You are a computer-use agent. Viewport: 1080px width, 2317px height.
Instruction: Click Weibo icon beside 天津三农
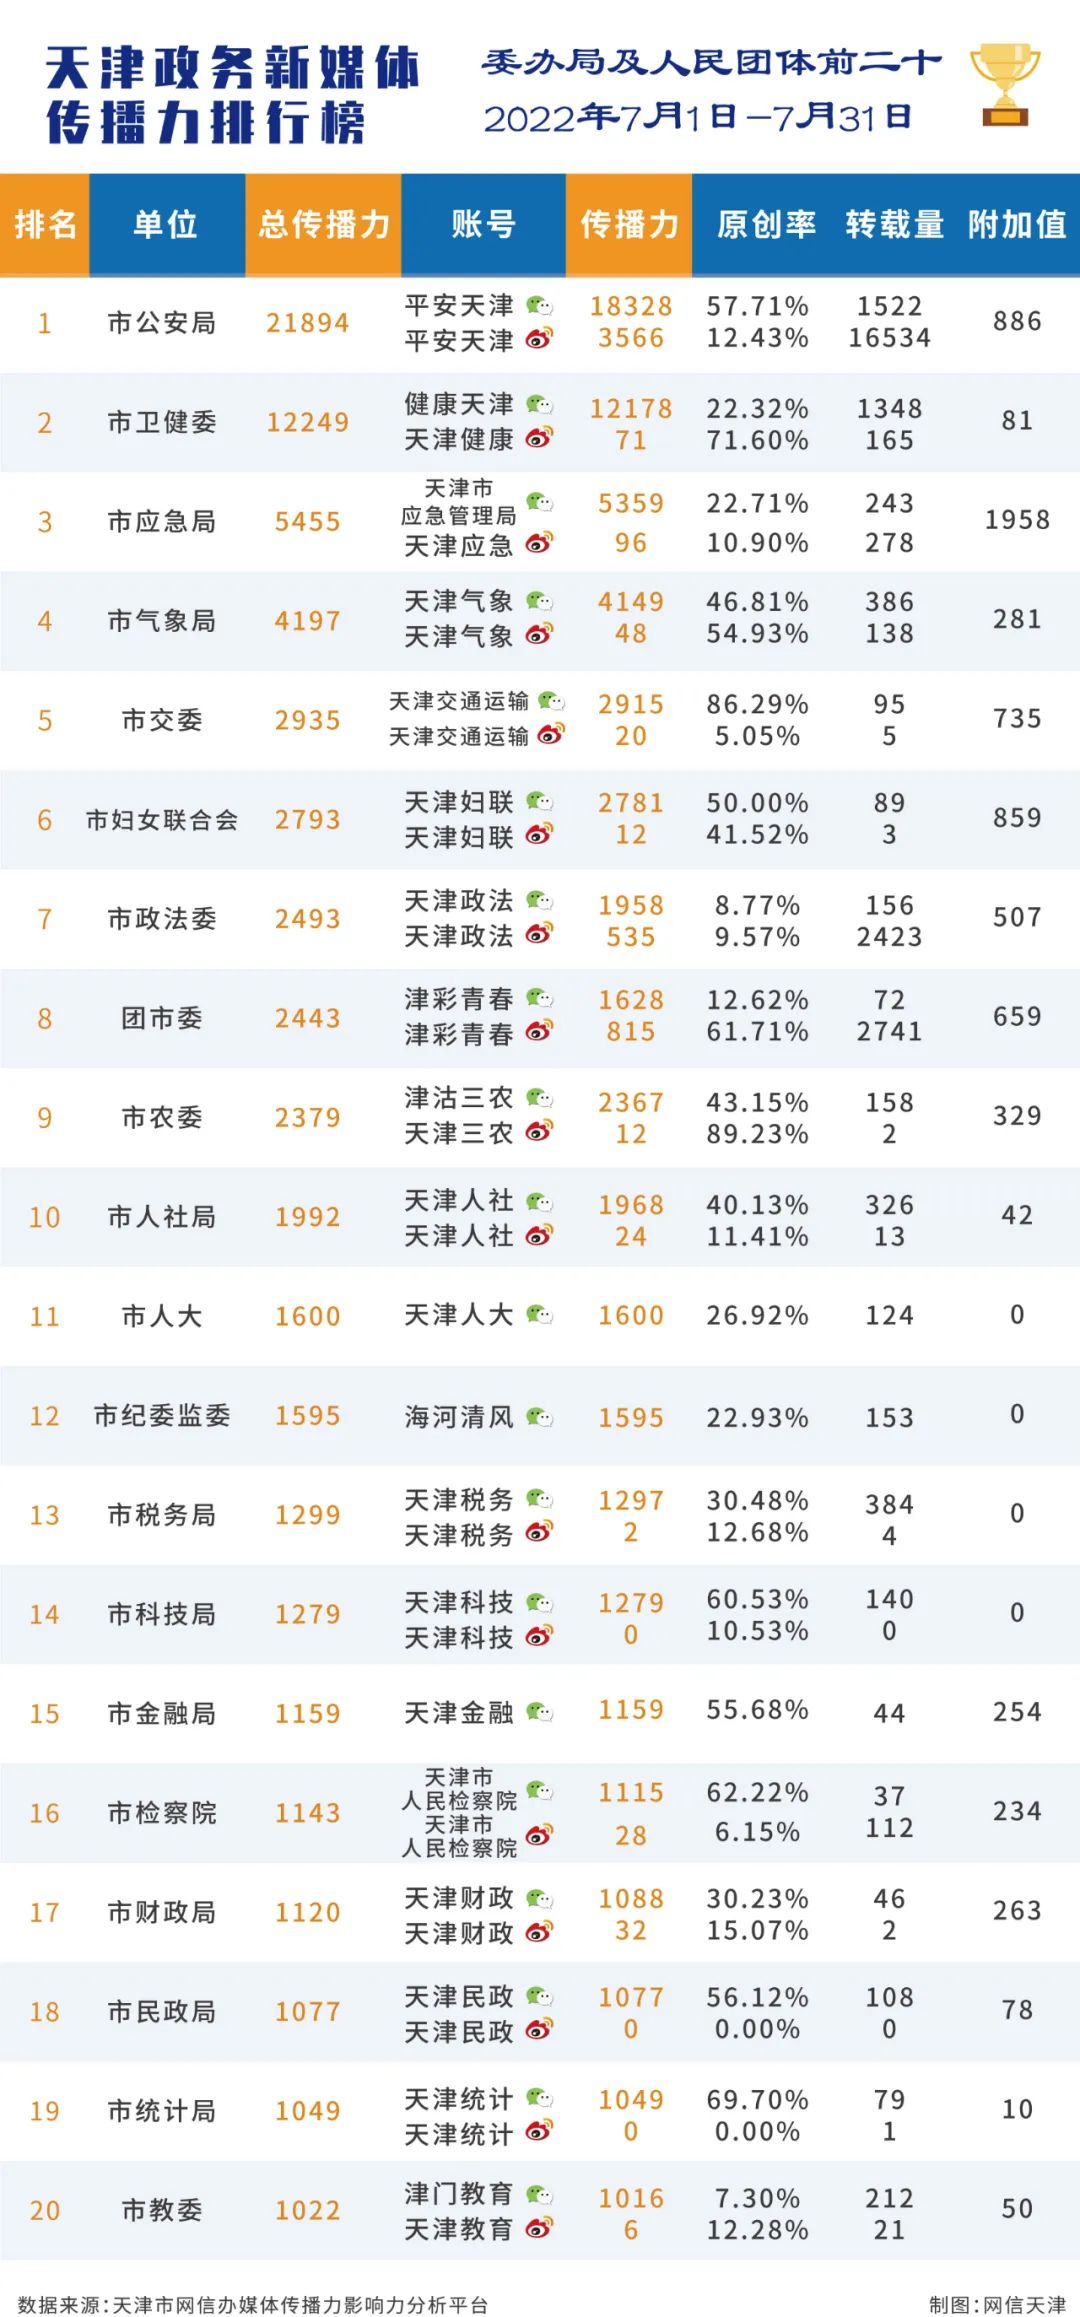(540, 1131)
